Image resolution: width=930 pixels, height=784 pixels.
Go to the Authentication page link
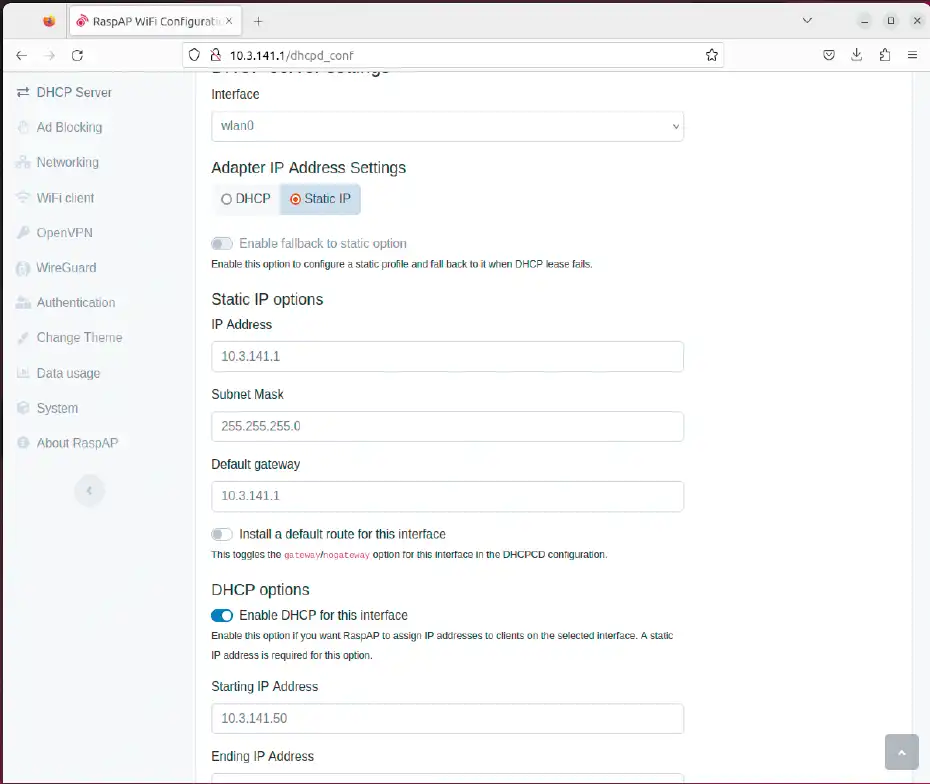[x=76, y=302]
